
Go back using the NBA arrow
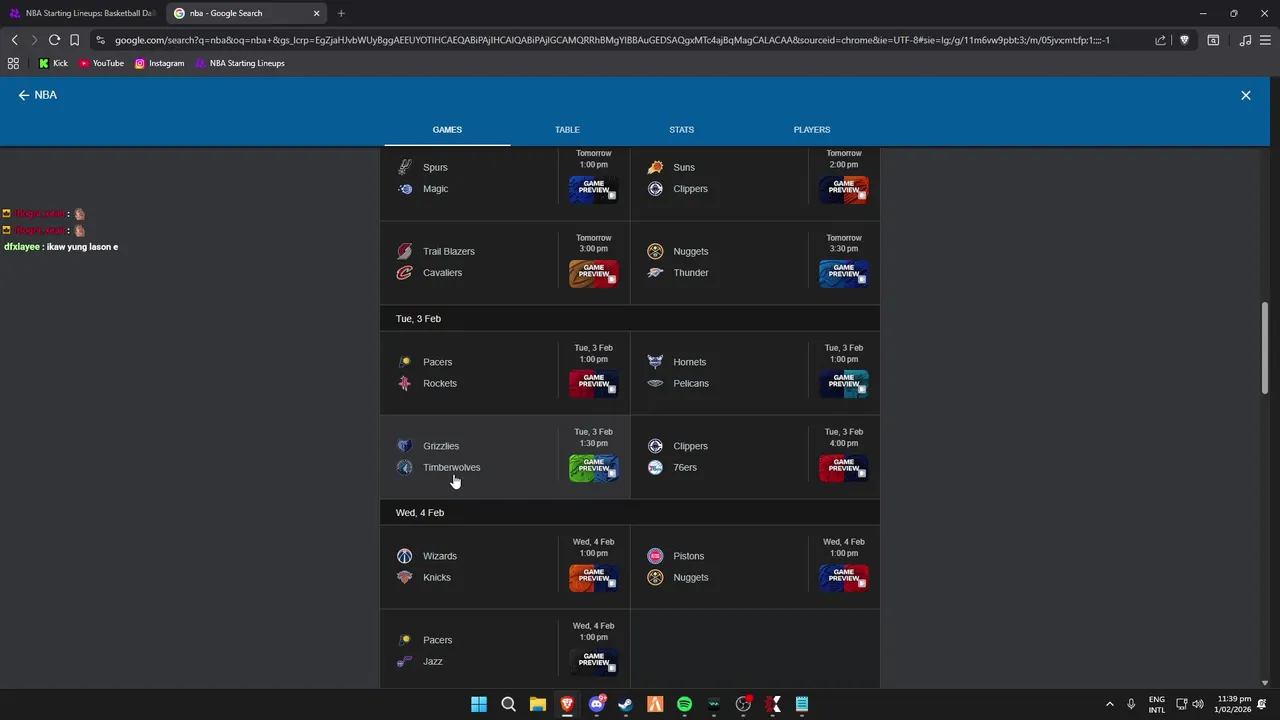(x=24, y=95)
